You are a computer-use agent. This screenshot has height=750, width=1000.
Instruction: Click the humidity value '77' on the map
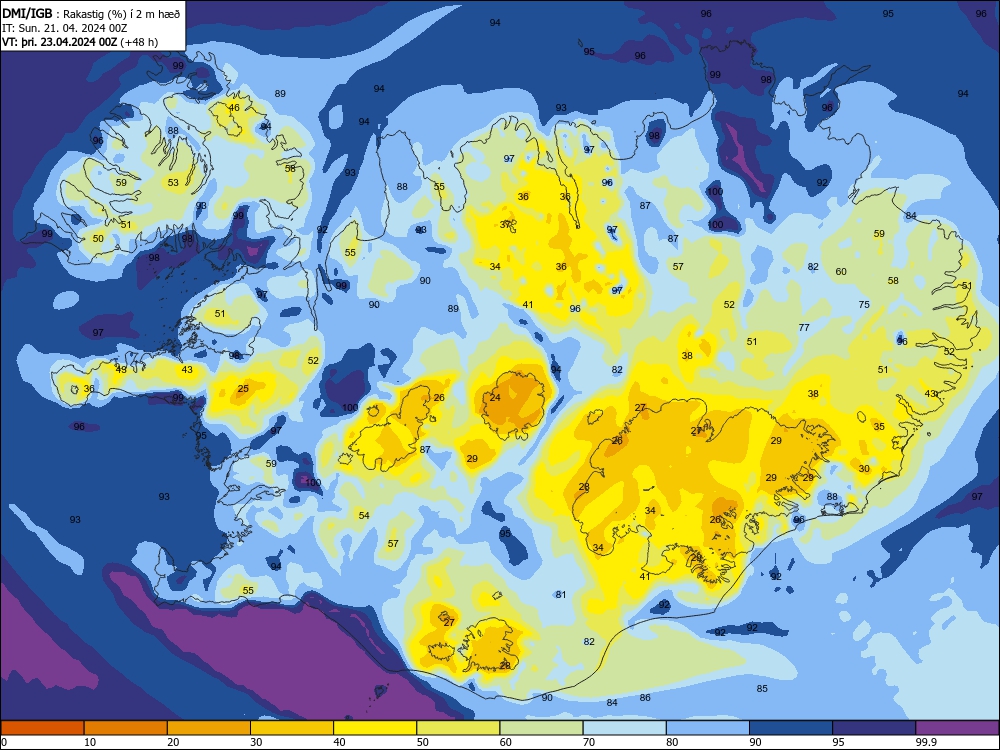tap(804, 328)
